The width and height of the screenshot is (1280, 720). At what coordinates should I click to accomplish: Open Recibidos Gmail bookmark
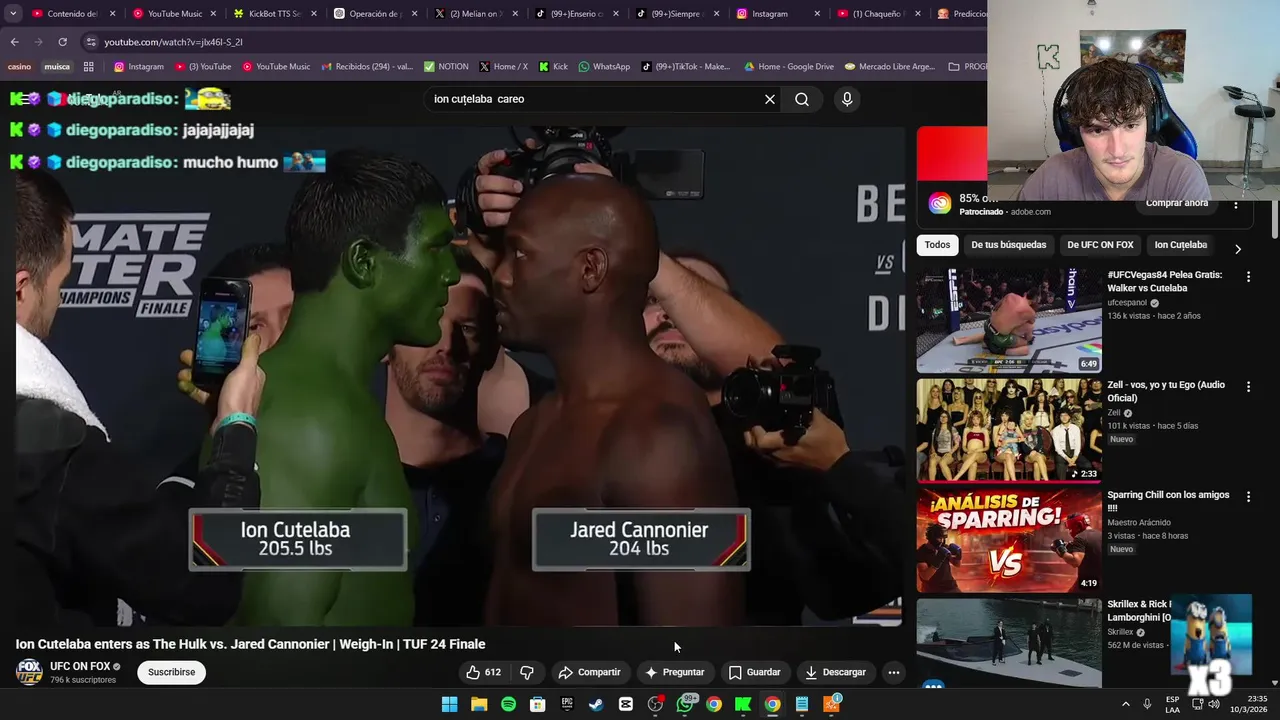click(368, 67)
